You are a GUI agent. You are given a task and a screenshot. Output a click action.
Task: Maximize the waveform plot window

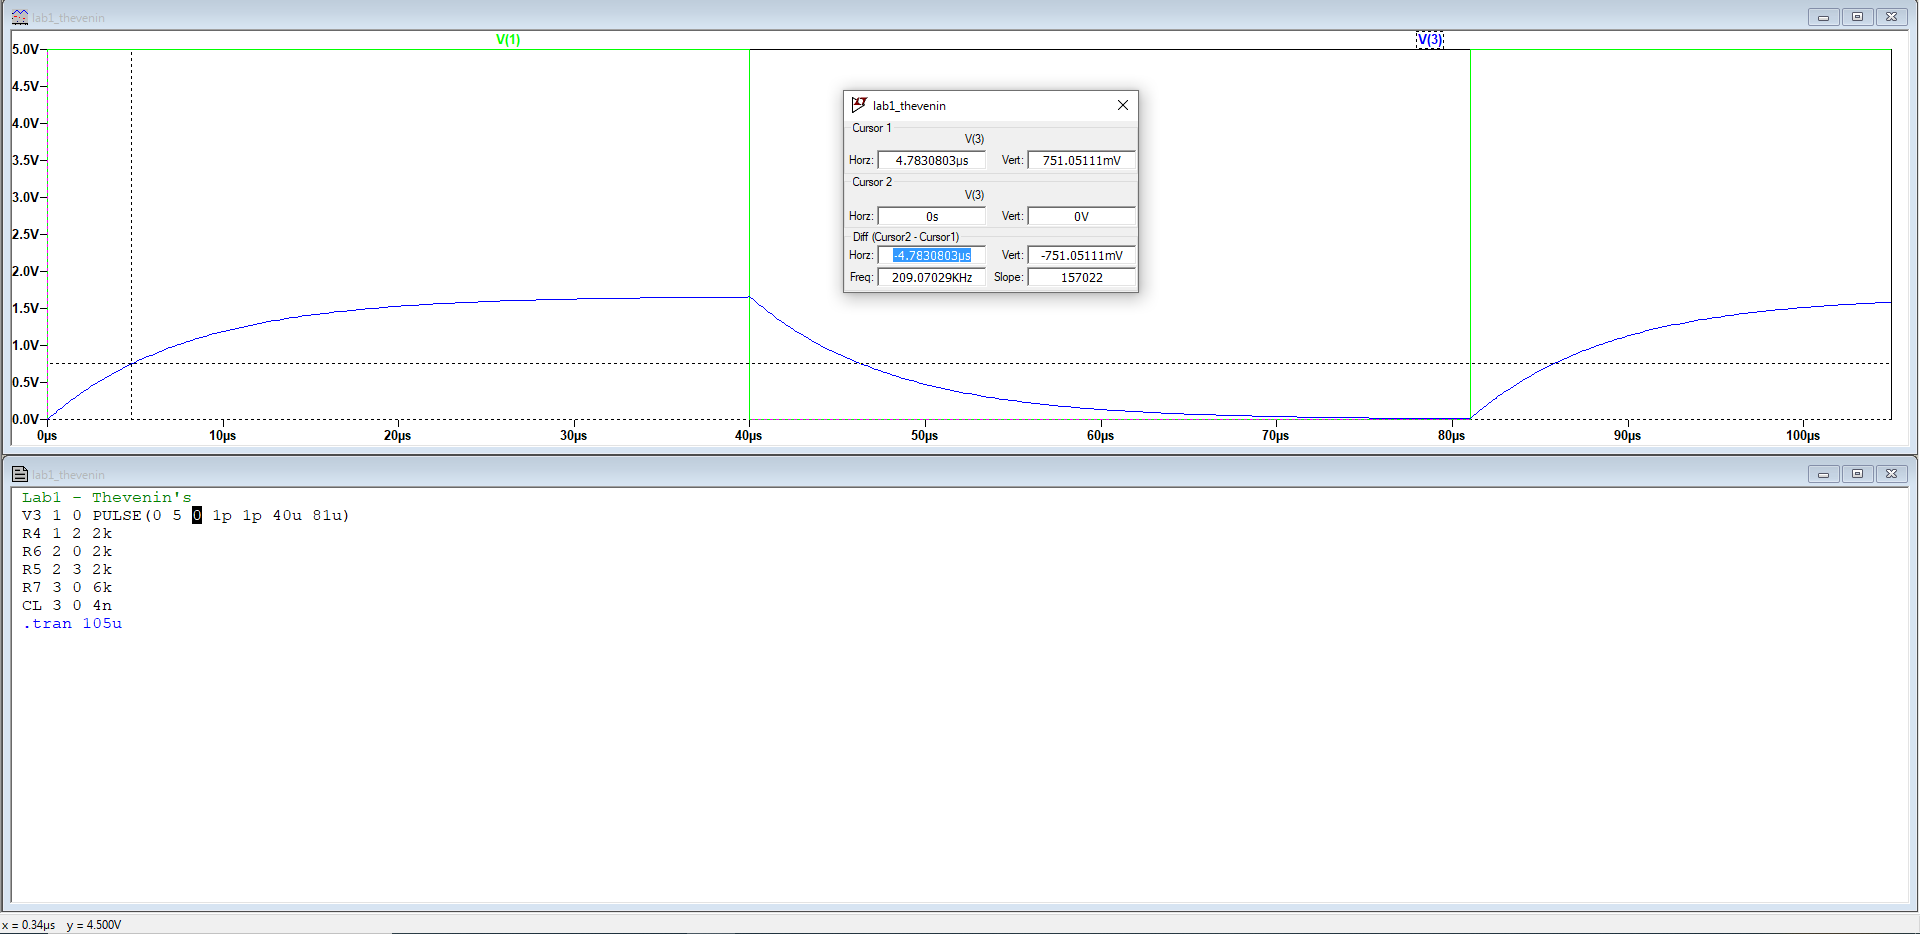1857,17
